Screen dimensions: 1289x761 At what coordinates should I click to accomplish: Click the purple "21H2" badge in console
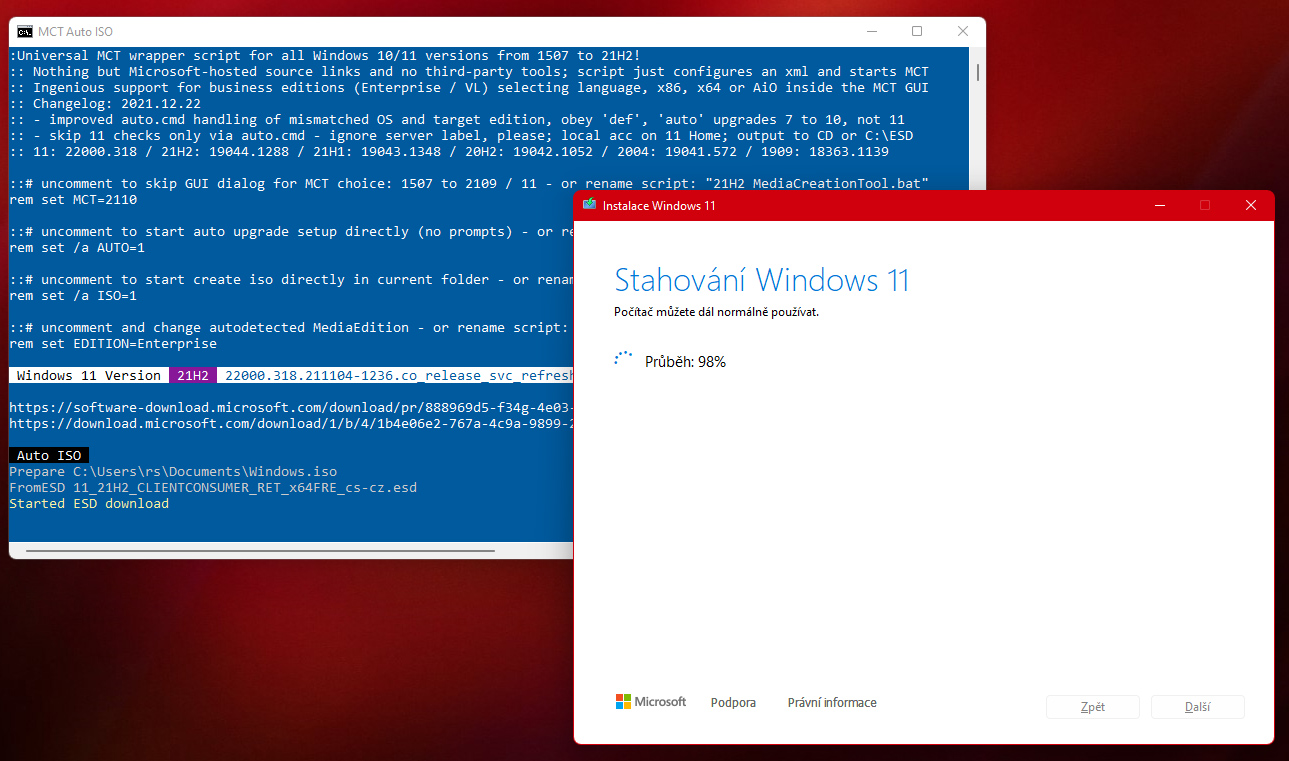193,375
